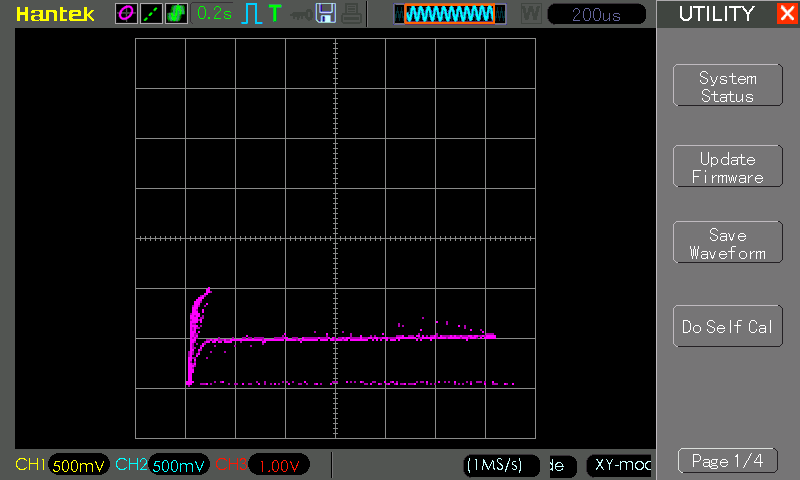
Task: Click the USB key icon
Action: point(300,13)
